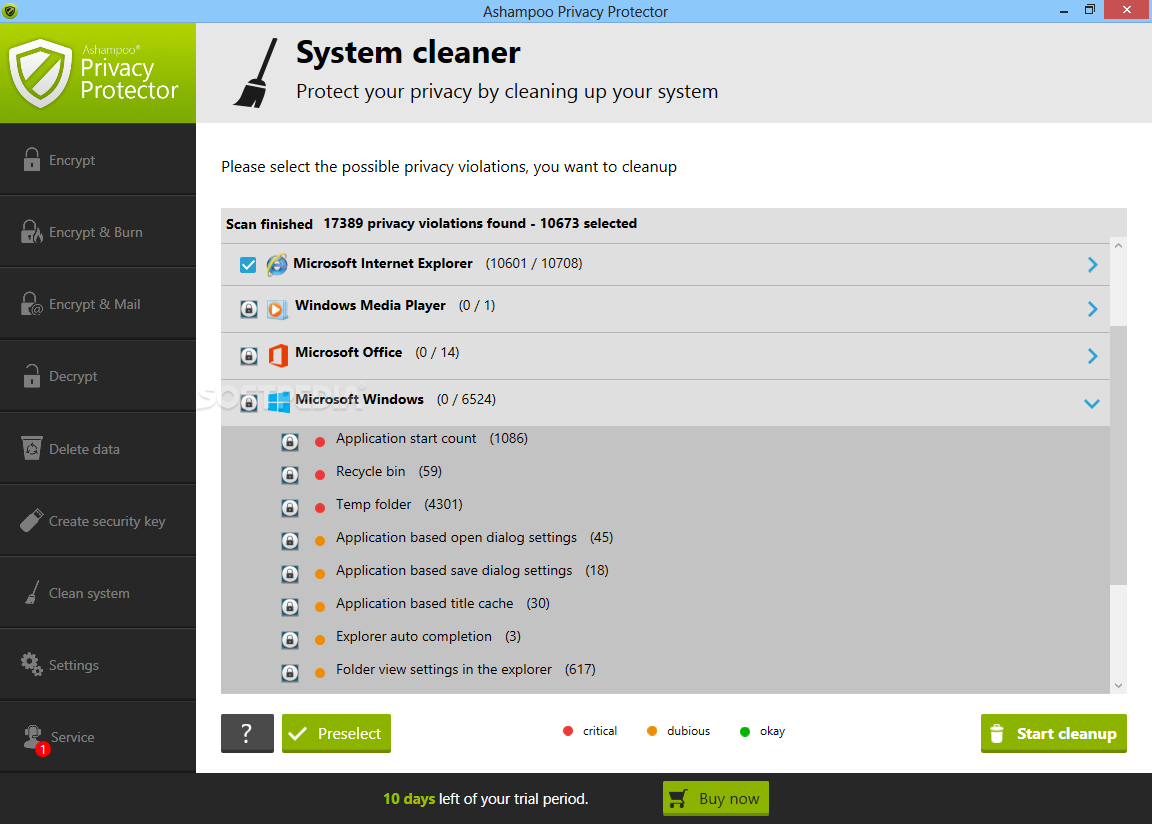Open the Encrypt & Burn section
This screenshot has width=1152, height=824.
pos(98,231)
